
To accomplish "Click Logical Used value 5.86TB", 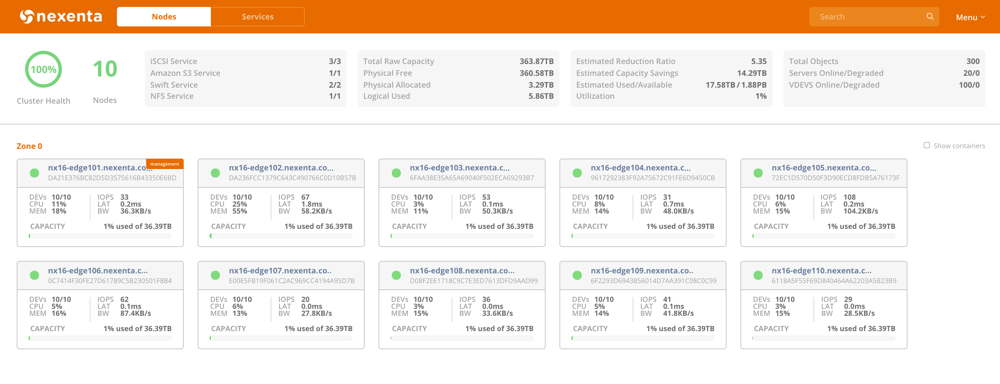I will coord(541,96).
